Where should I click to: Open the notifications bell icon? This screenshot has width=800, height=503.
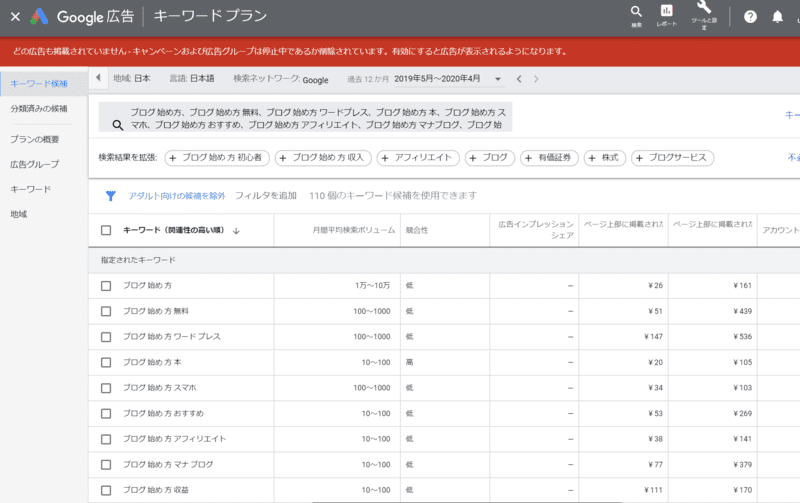pyautogui.click(x=777, y=17)
